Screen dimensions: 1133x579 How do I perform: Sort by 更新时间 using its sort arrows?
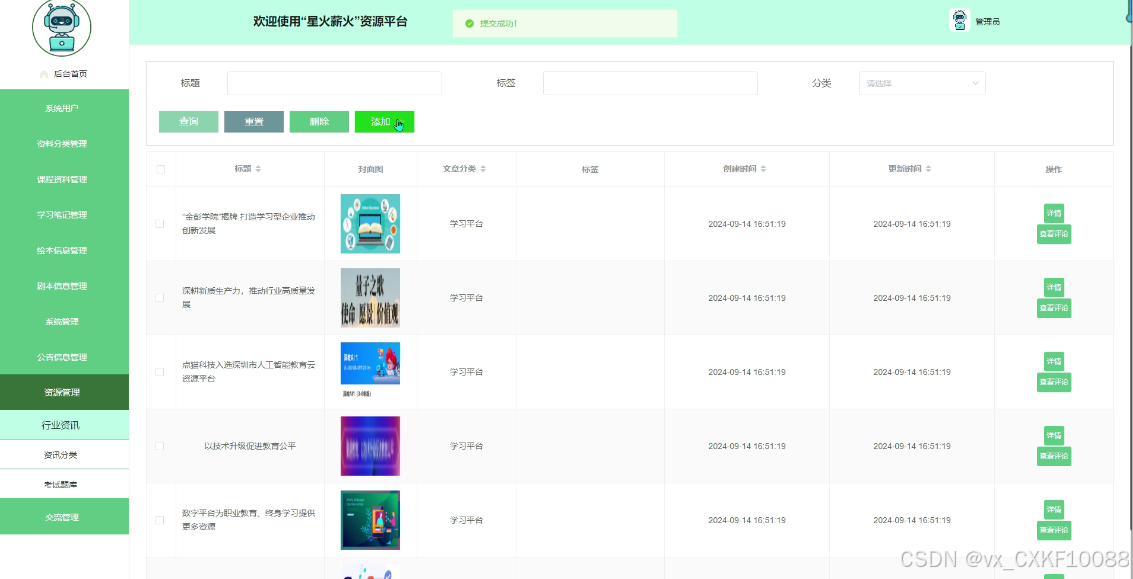(x=928, y=168)
